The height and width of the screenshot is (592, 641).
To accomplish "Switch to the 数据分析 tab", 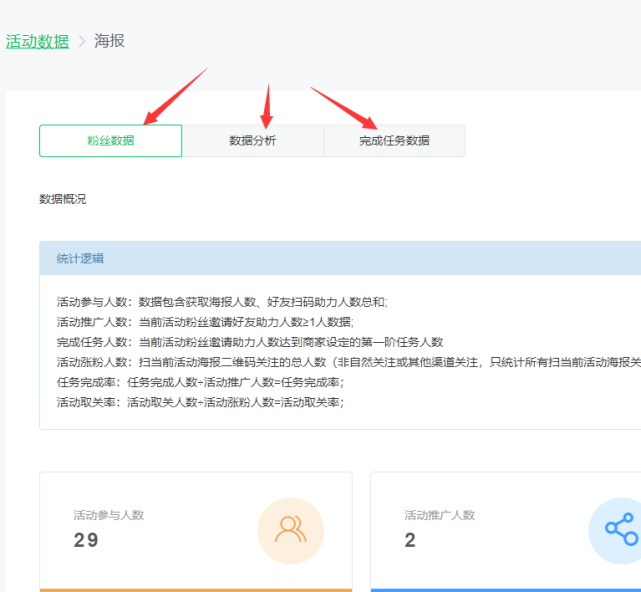I will pyautogui.click(x=253, y=141).
